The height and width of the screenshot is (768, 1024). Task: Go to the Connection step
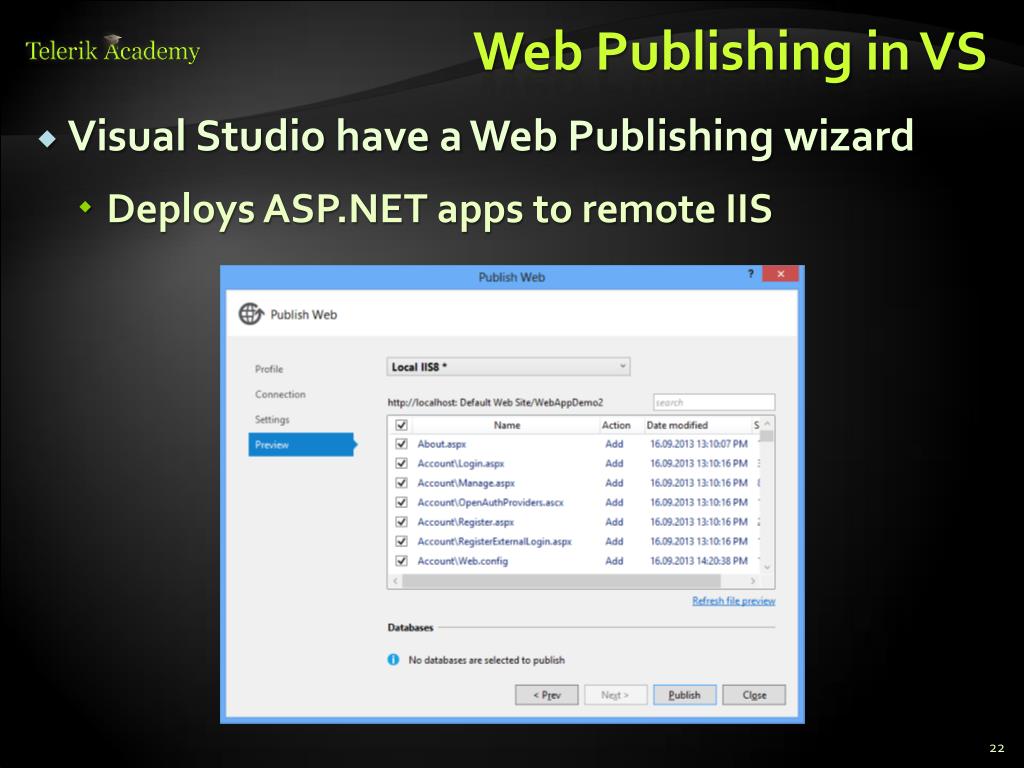coord(280,394)
